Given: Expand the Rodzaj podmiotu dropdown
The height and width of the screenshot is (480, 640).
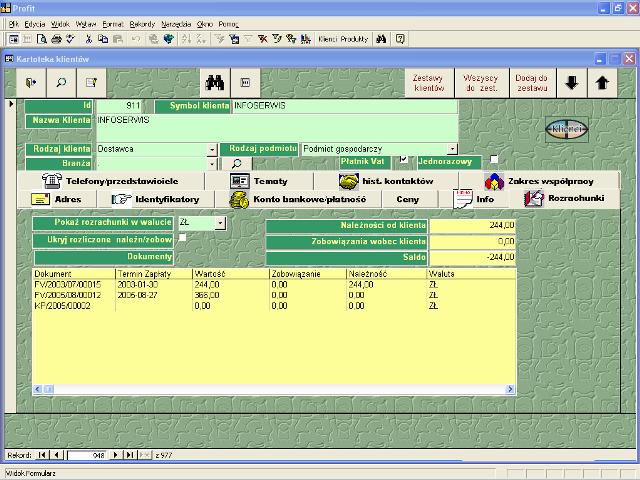Looking at the screenshot, I should 452,149.
